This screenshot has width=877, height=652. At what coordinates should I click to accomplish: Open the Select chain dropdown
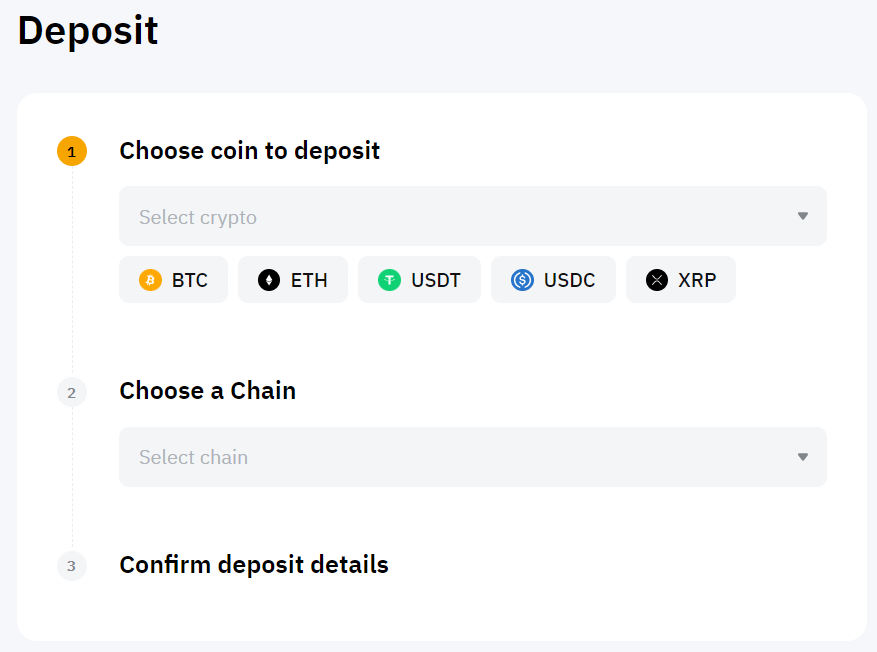[472, 457]
